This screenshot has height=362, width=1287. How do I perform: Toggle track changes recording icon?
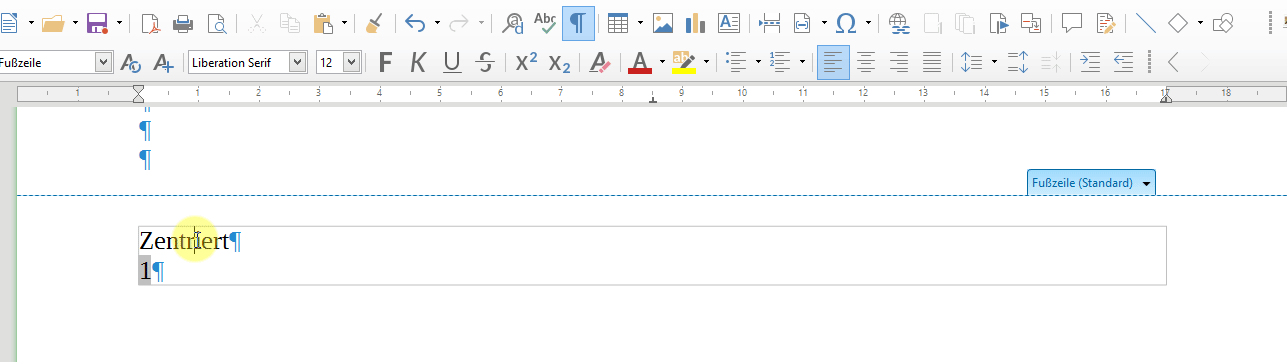1105,22
